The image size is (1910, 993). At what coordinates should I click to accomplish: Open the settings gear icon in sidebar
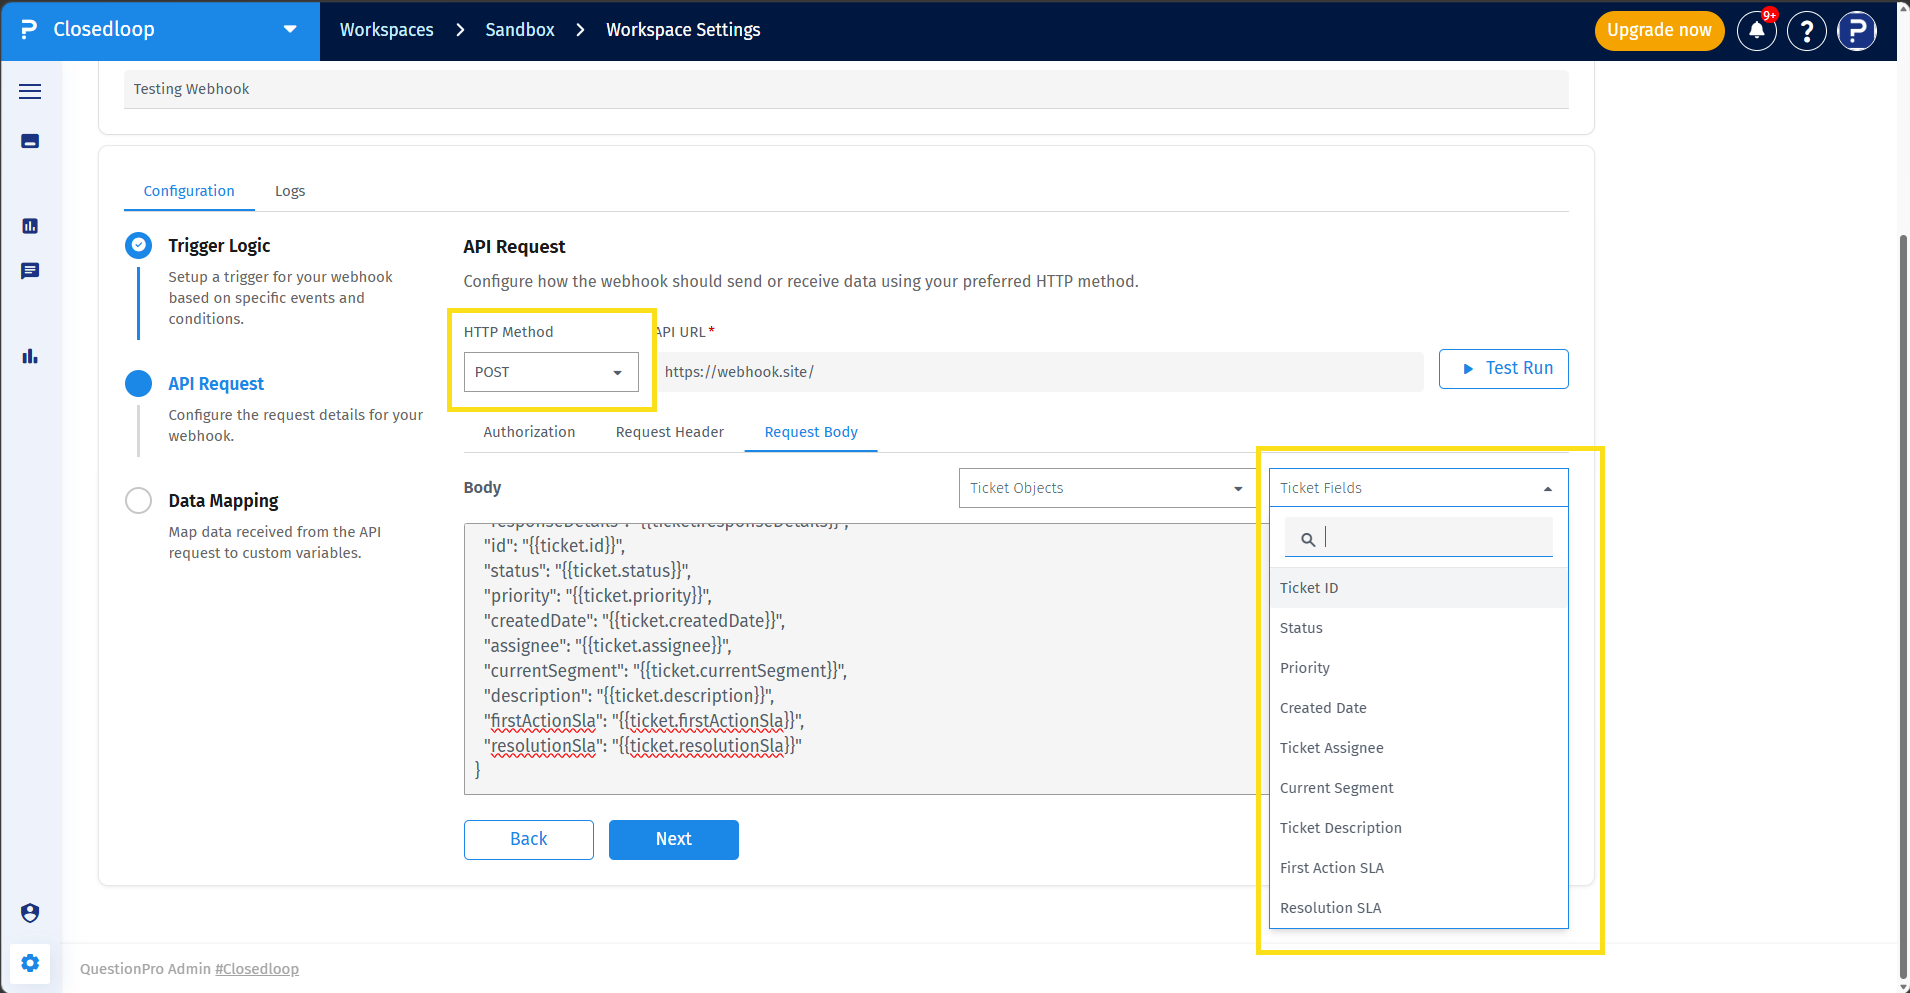point(30,963)
